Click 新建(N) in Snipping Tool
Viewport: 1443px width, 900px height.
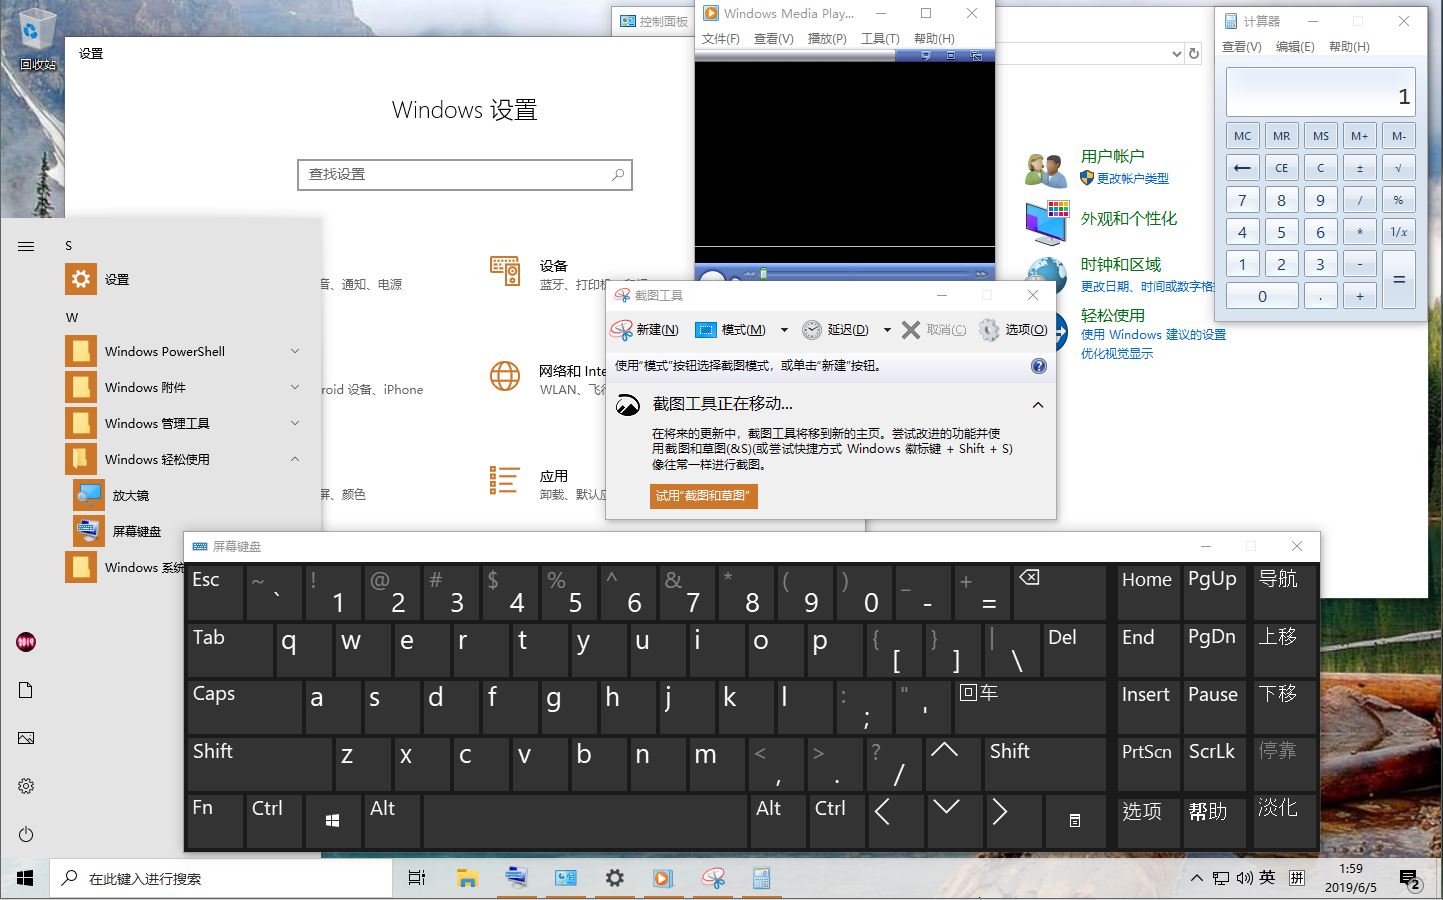click(x=645, y=330)
